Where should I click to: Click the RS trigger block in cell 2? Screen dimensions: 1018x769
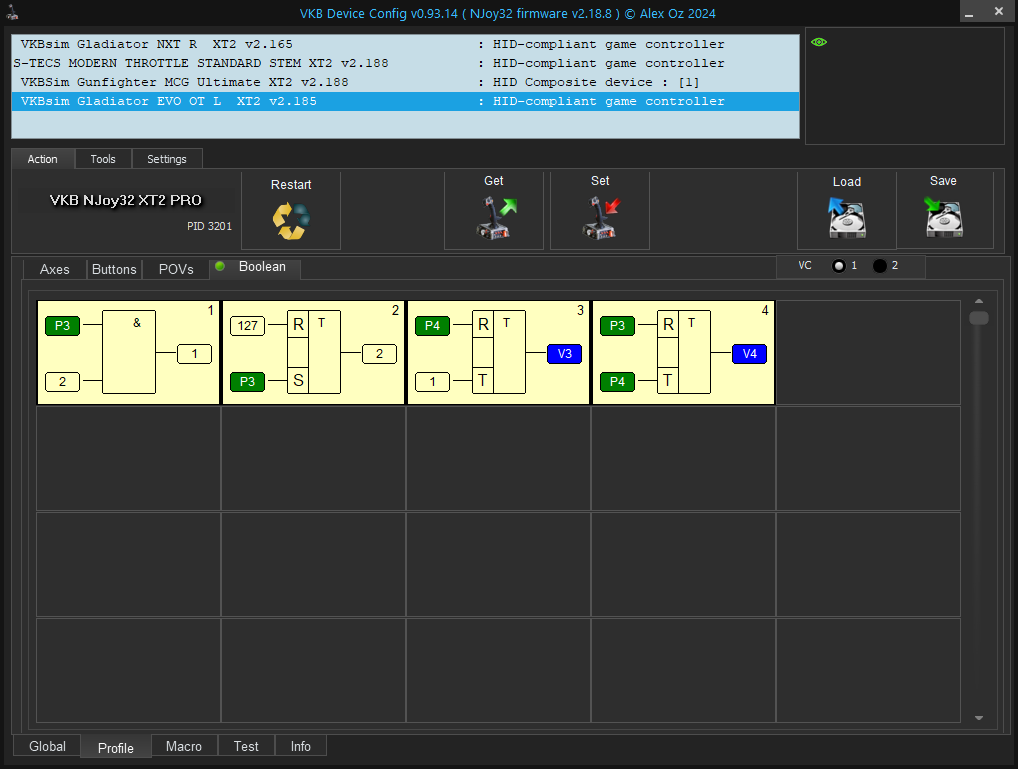point(314,352)
